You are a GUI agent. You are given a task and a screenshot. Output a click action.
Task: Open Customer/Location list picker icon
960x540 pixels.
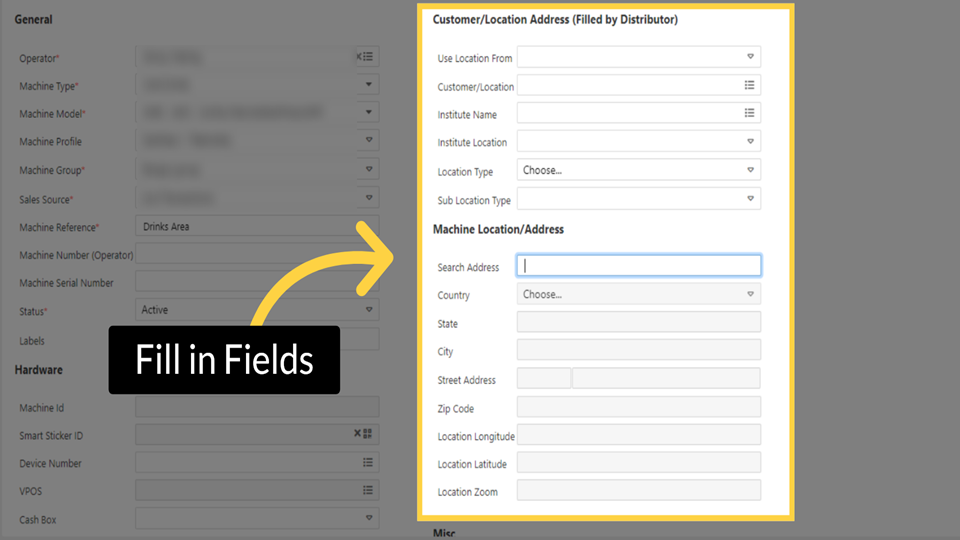(x=749, y=86)
